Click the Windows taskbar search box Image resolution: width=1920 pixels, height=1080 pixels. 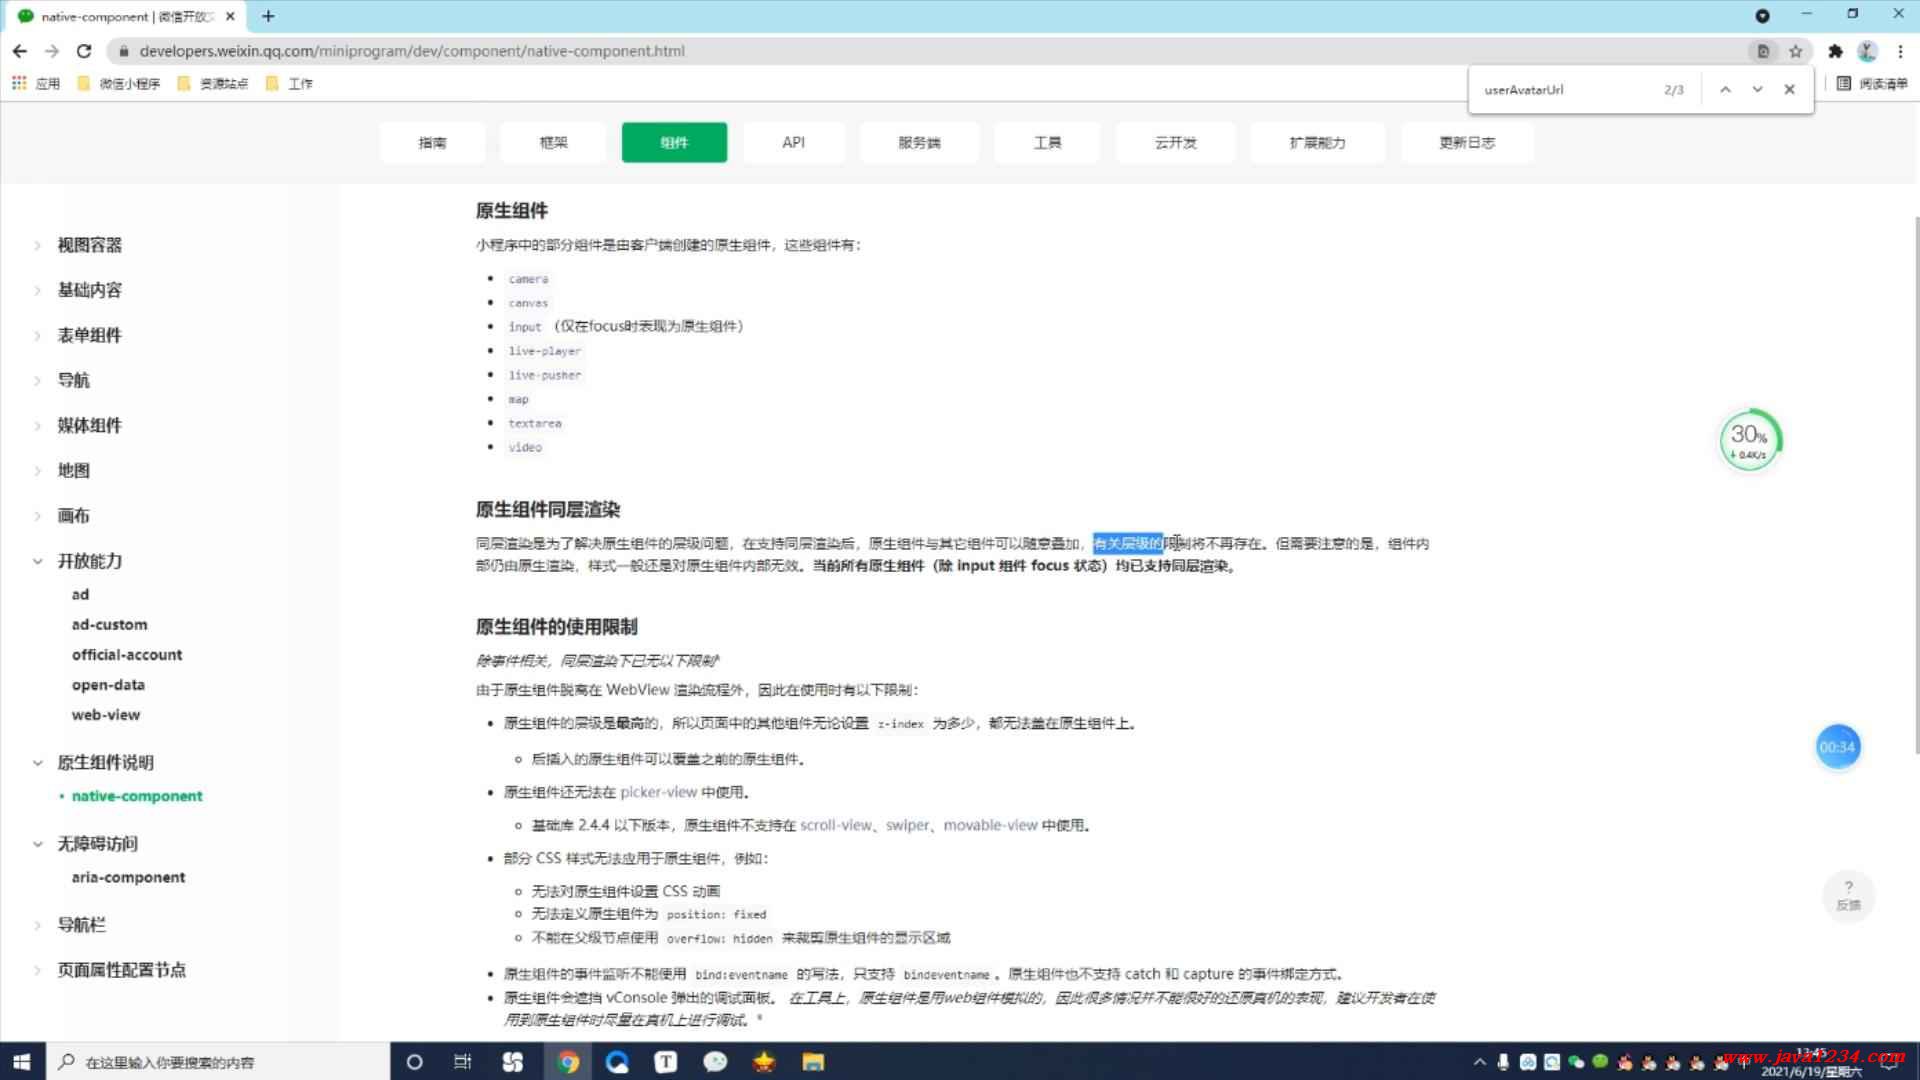218,1062
